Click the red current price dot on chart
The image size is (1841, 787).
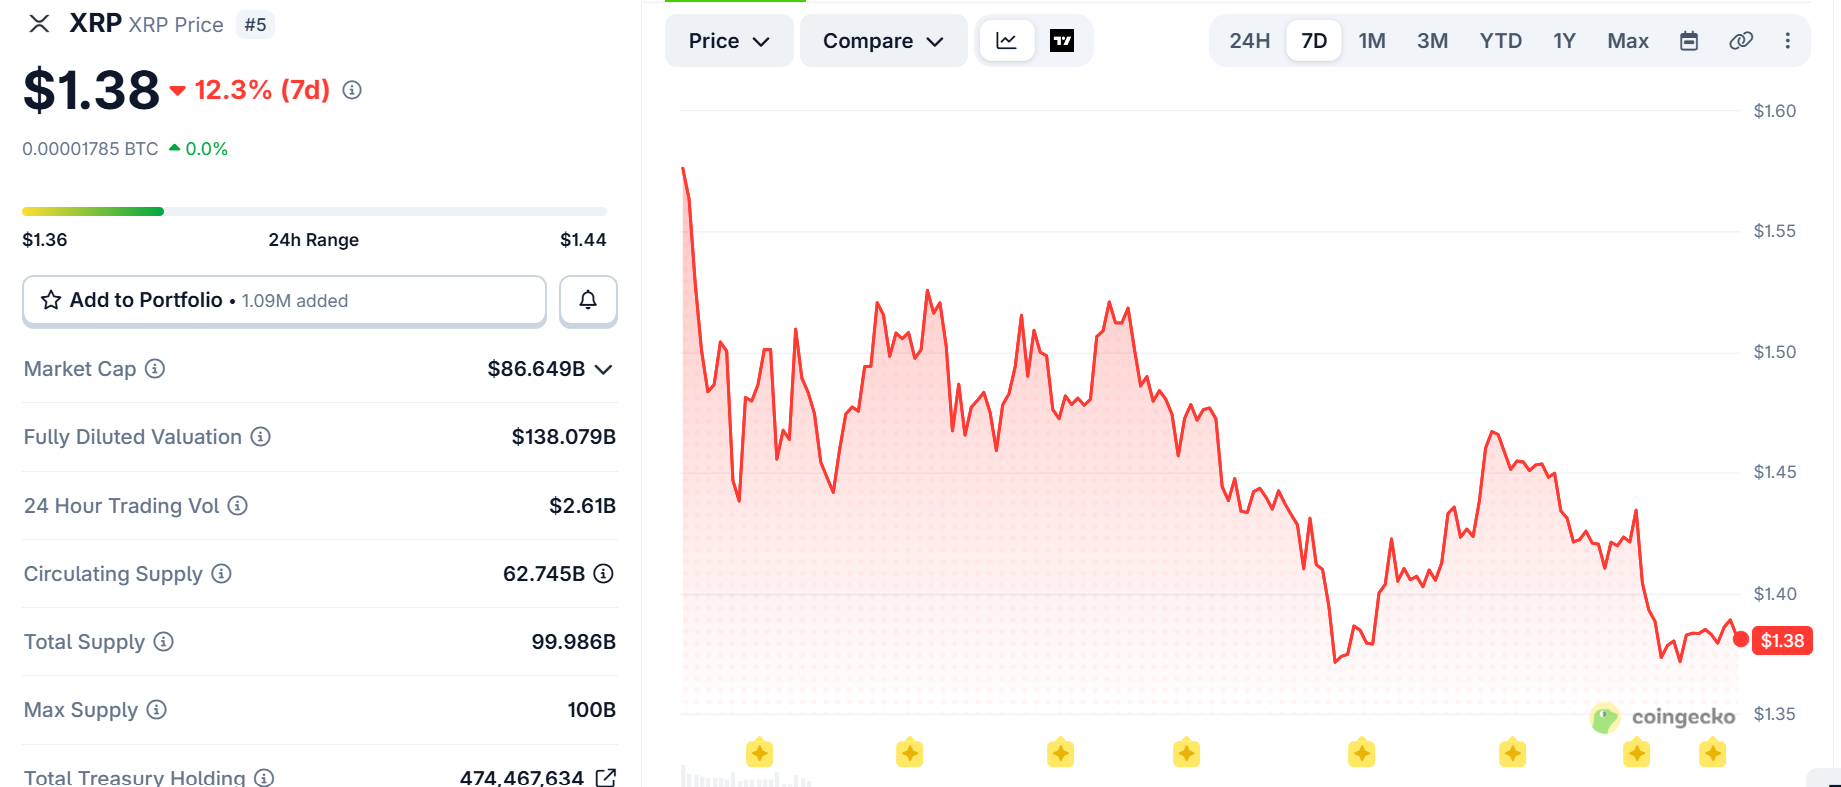(1741, 639)
